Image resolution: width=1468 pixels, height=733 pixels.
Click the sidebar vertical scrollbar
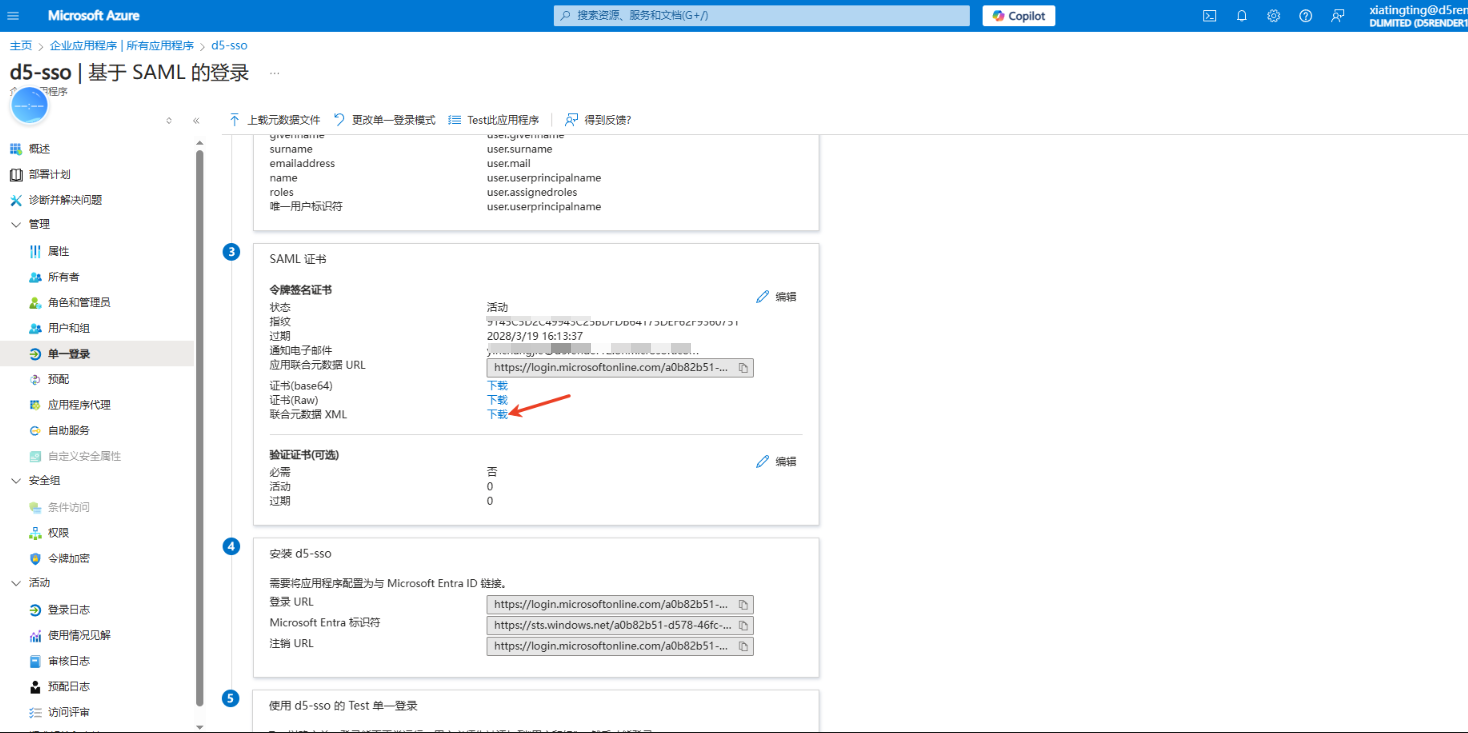(200, 430)
